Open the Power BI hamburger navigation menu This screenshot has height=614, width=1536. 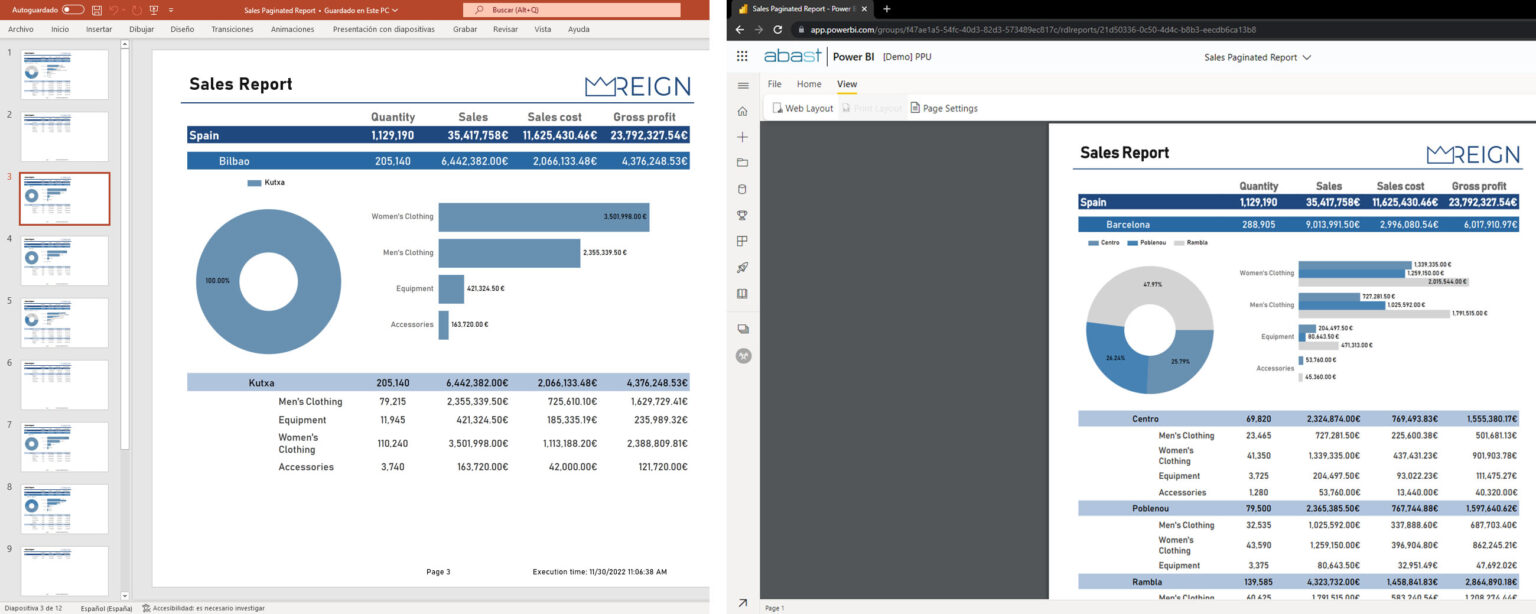(x=743, y=84)
